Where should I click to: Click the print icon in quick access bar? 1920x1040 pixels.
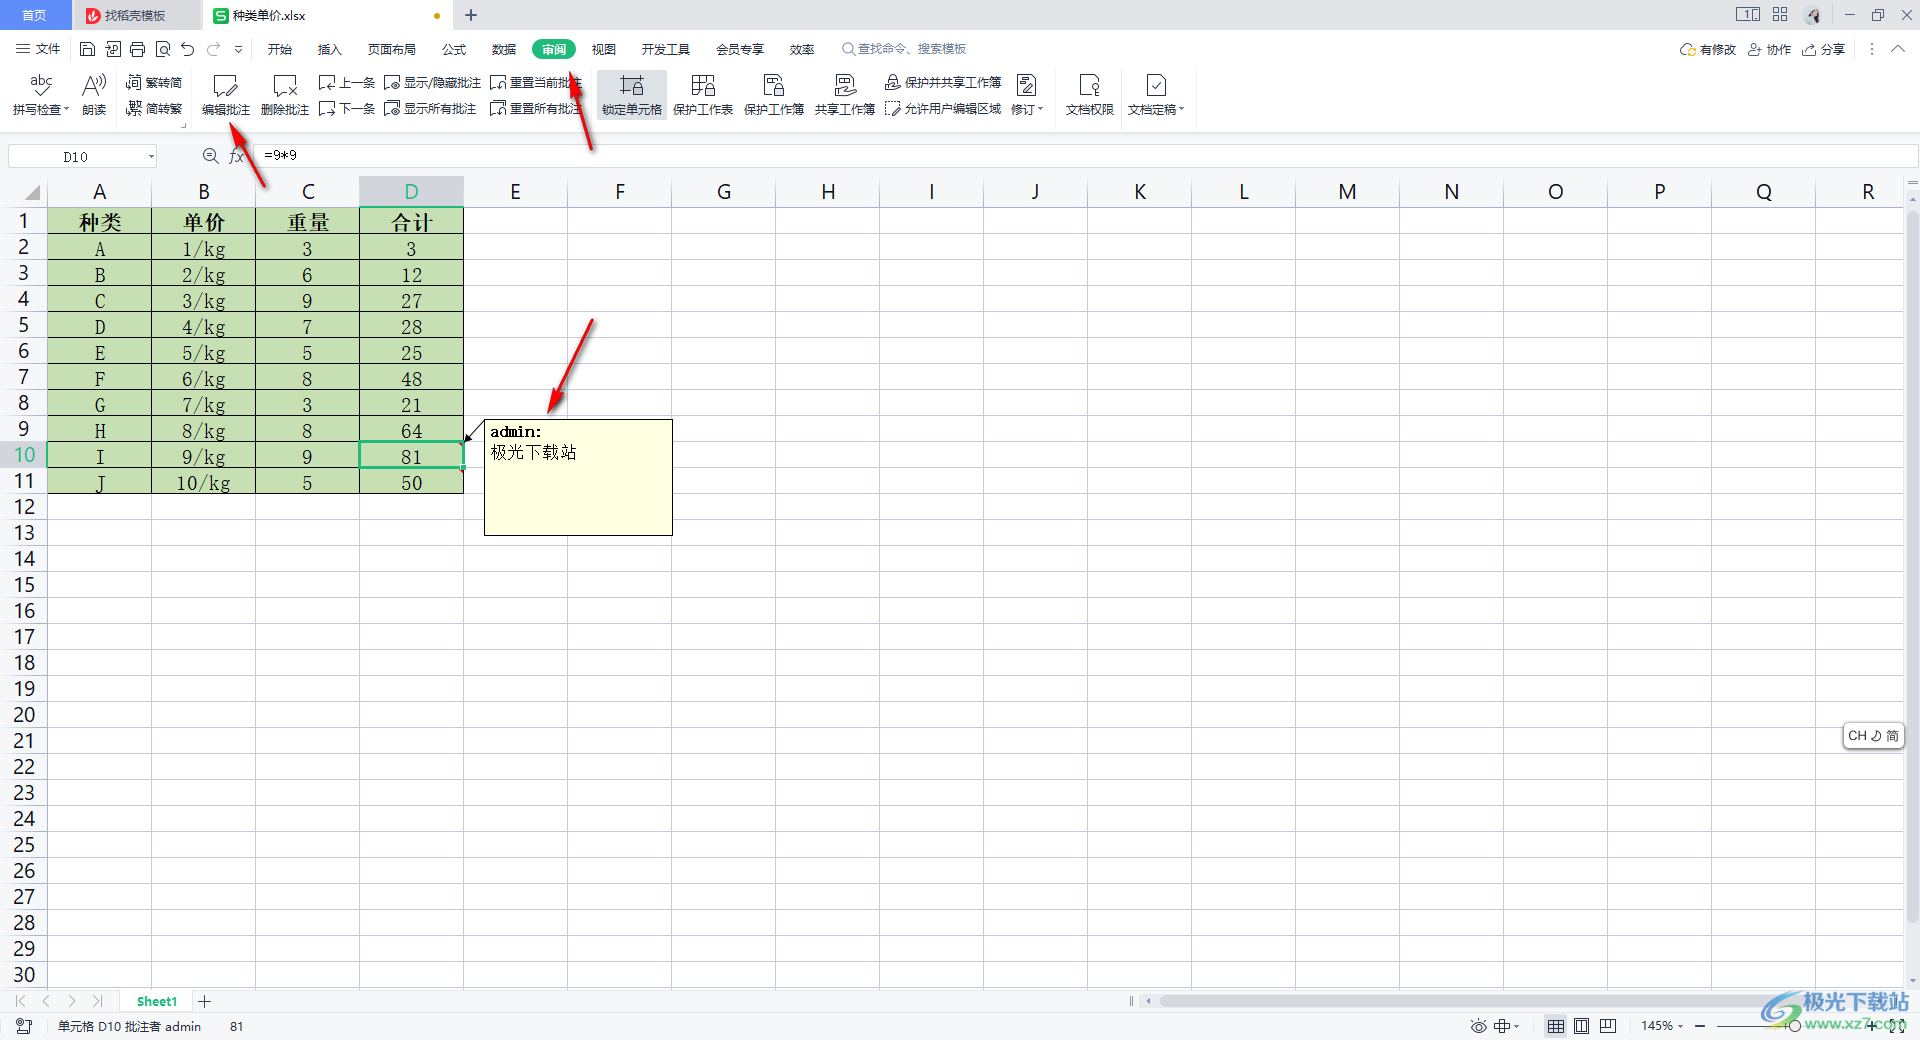click(x=138, y=49)
